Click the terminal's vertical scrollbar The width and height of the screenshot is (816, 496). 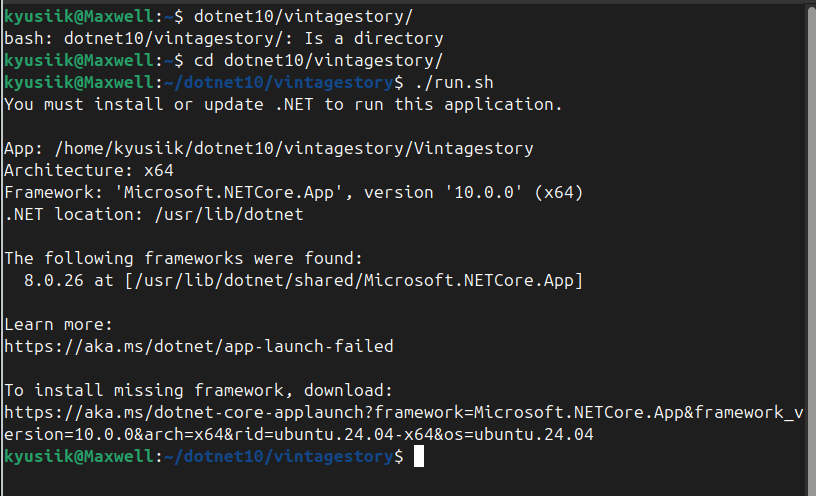tap(811, 250)
